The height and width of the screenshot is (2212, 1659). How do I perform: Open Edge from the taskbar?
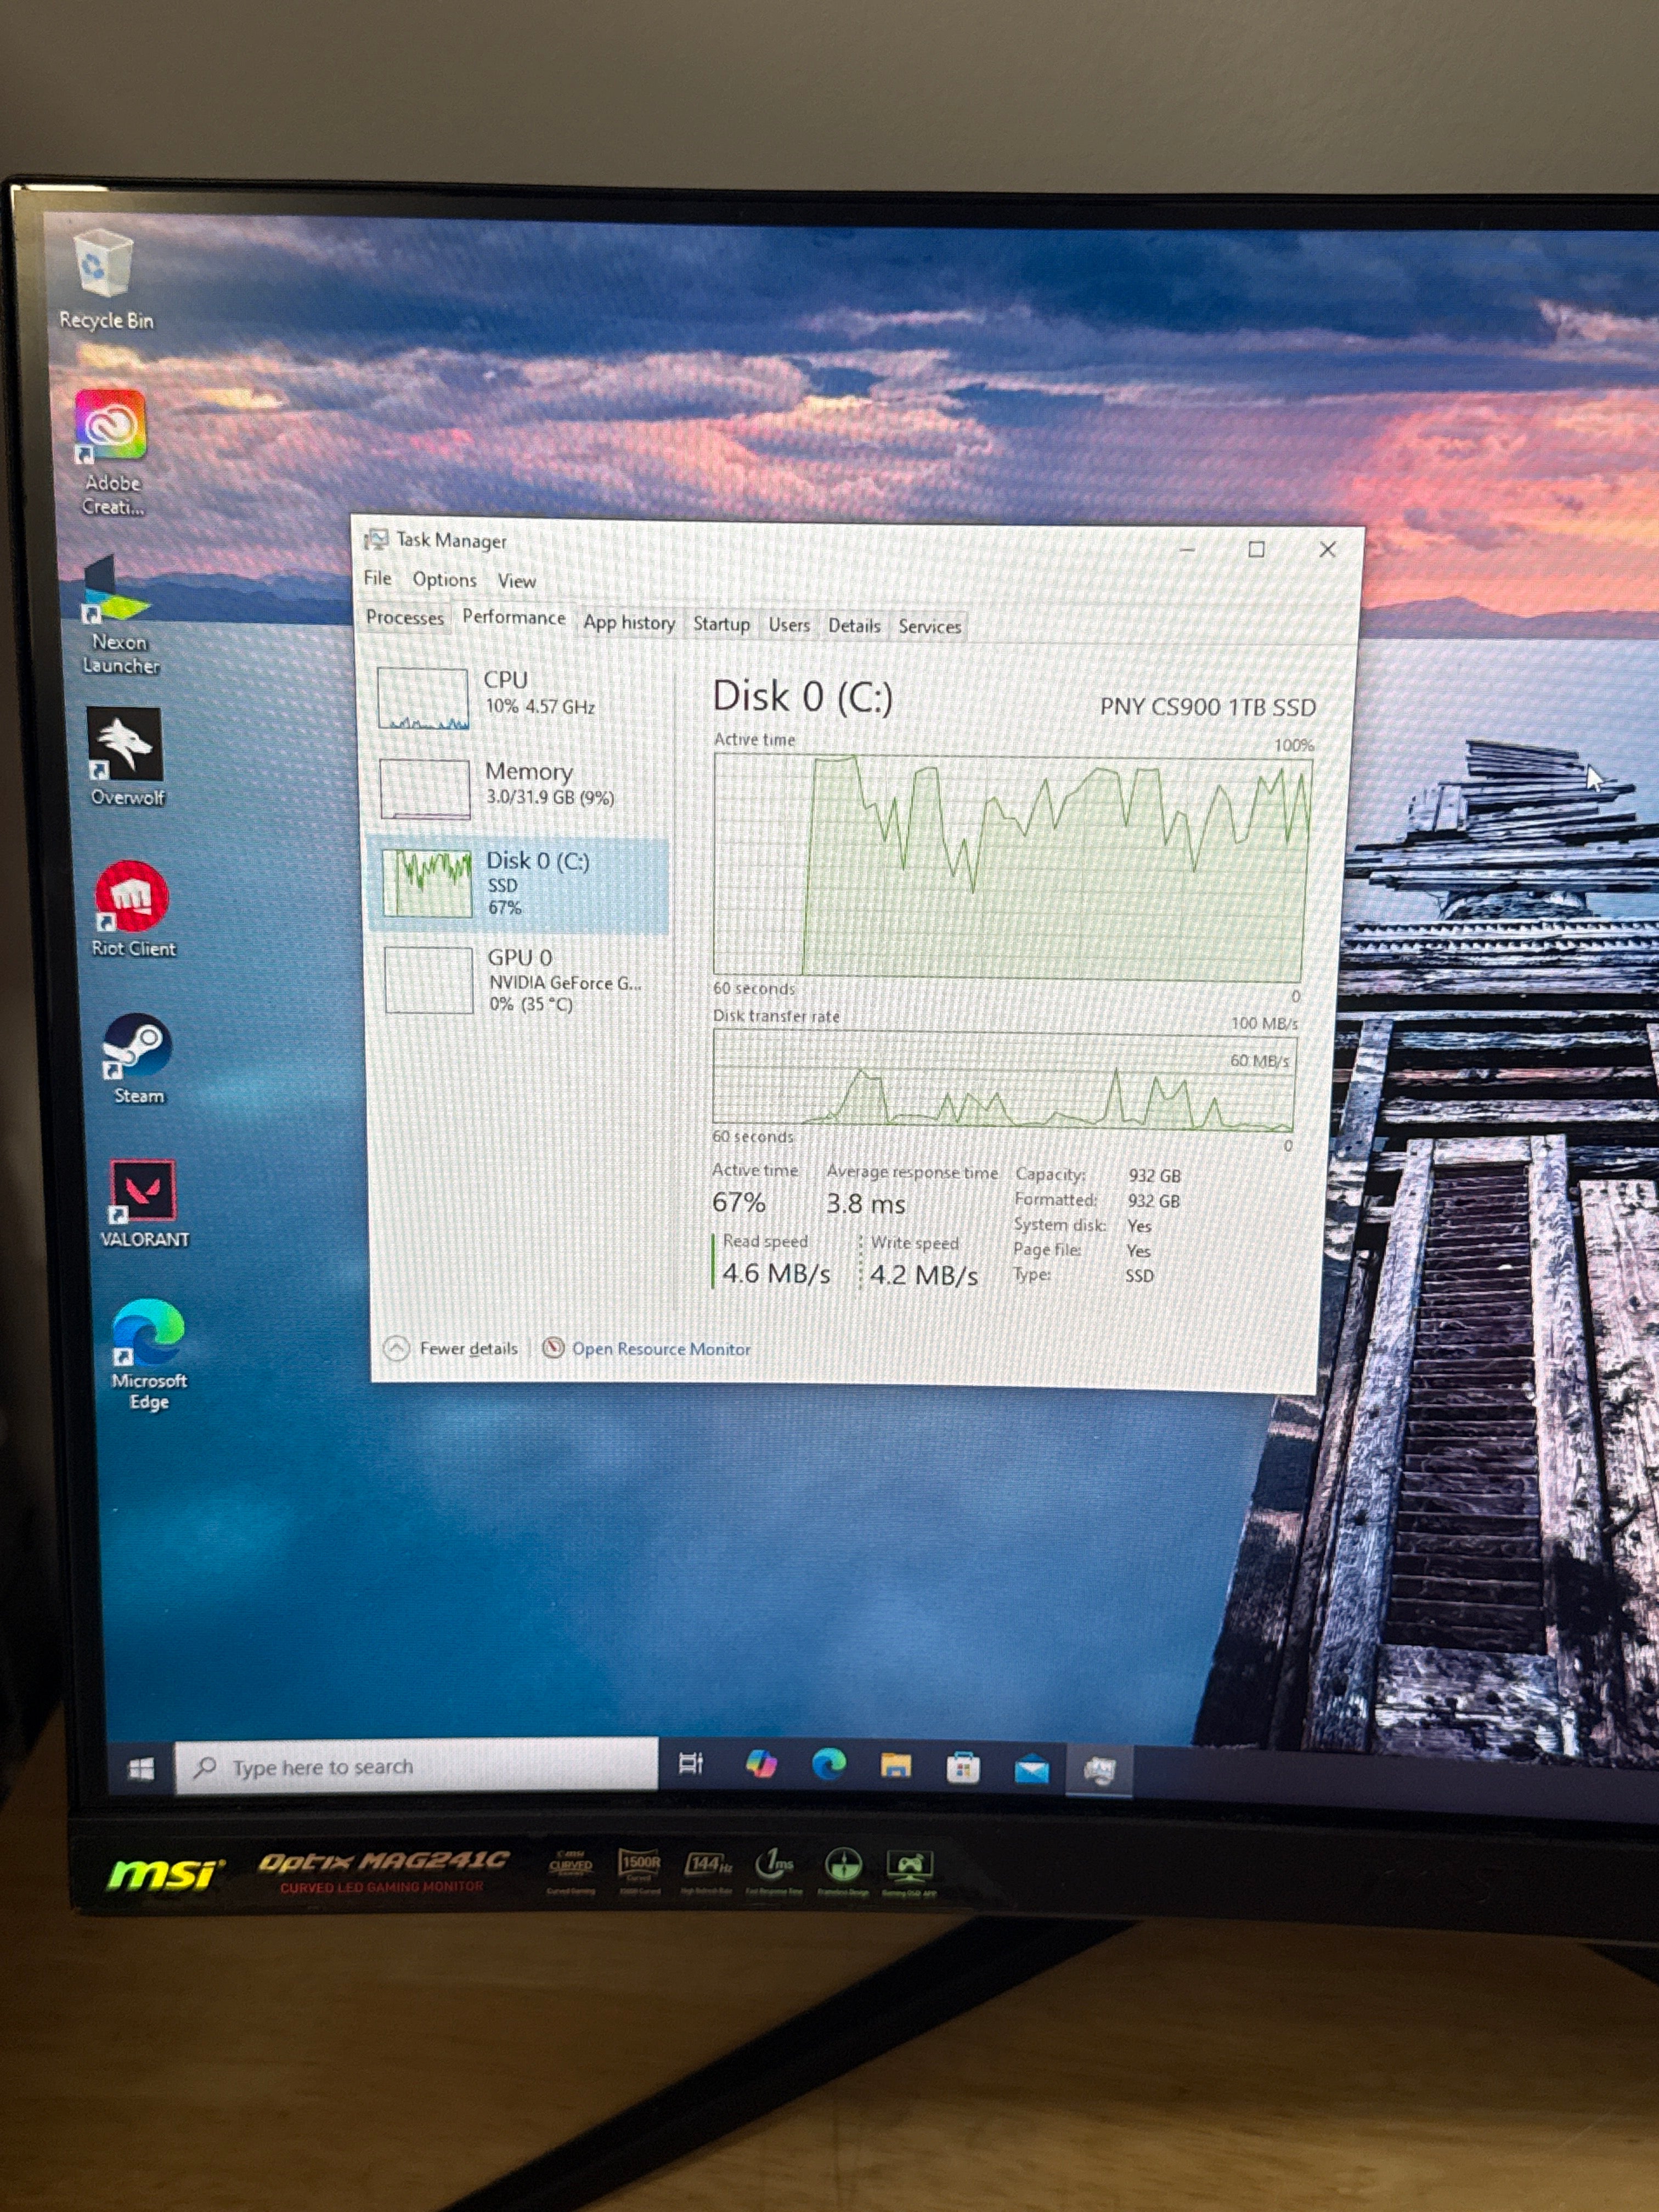click(x=828, y=1765)
